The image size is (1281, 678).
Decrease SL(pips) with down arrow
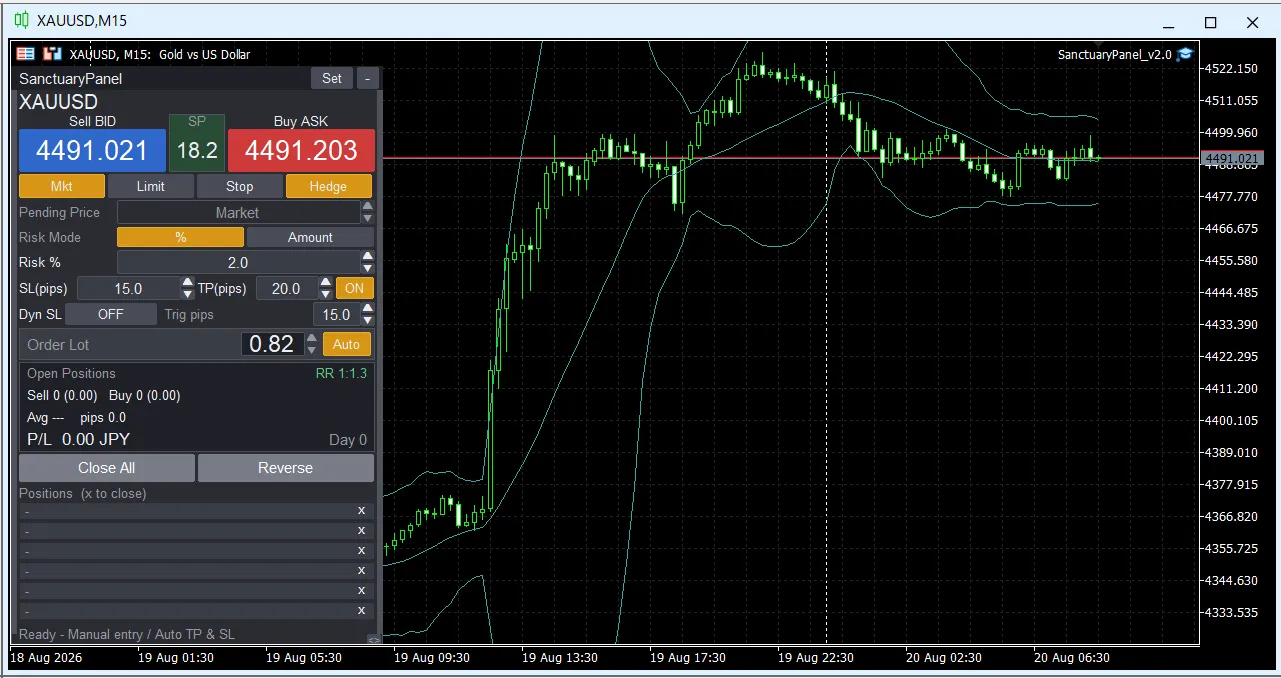[x=187, y=294]
